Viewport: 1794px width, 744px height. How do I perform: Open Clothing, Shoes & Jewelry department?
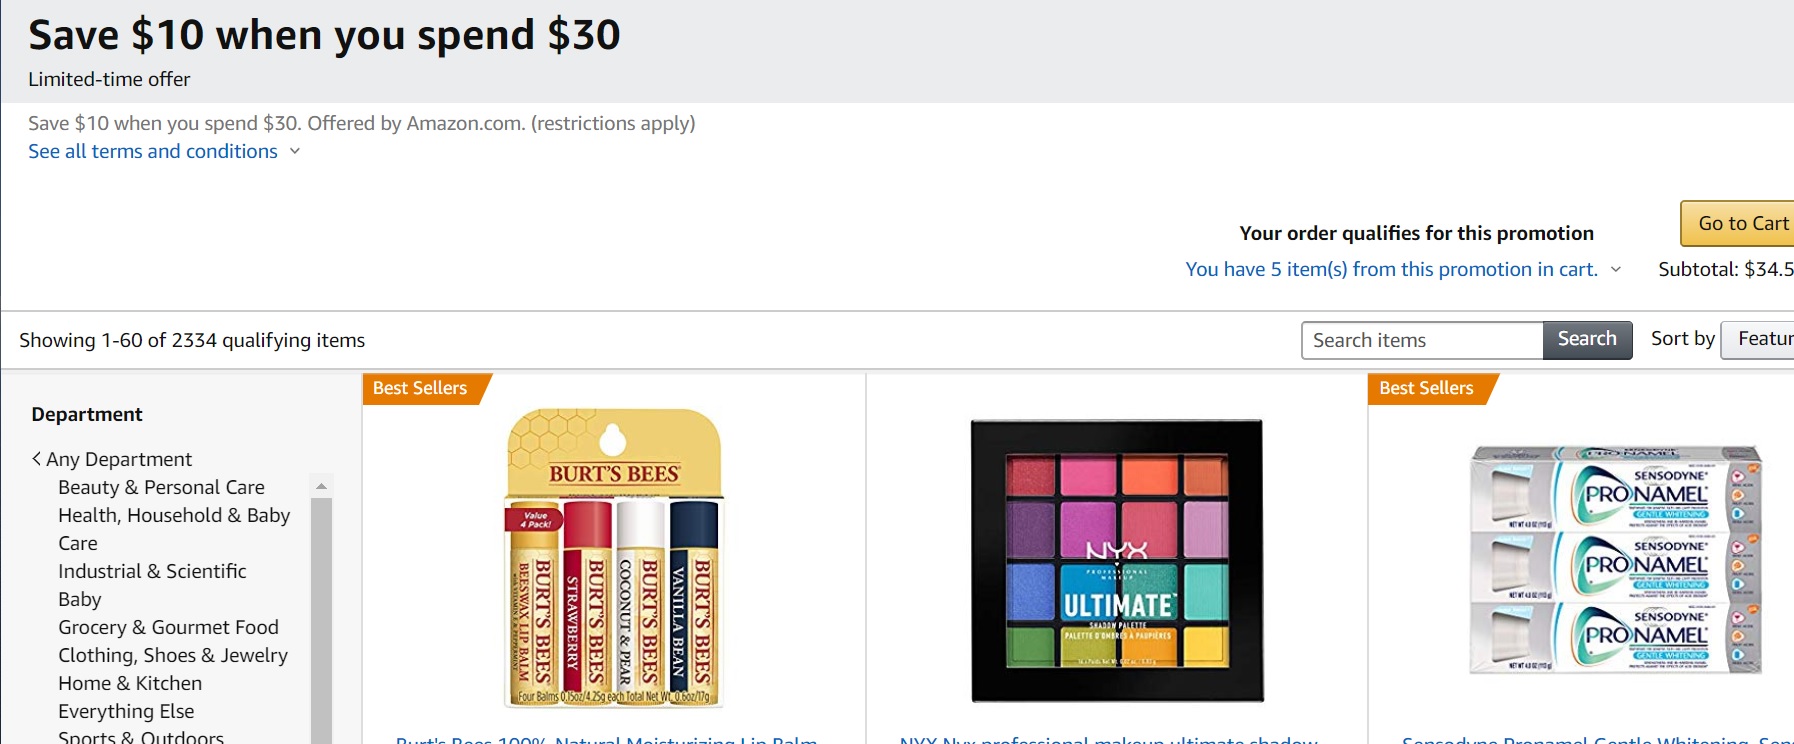click(x=173, y=655)
